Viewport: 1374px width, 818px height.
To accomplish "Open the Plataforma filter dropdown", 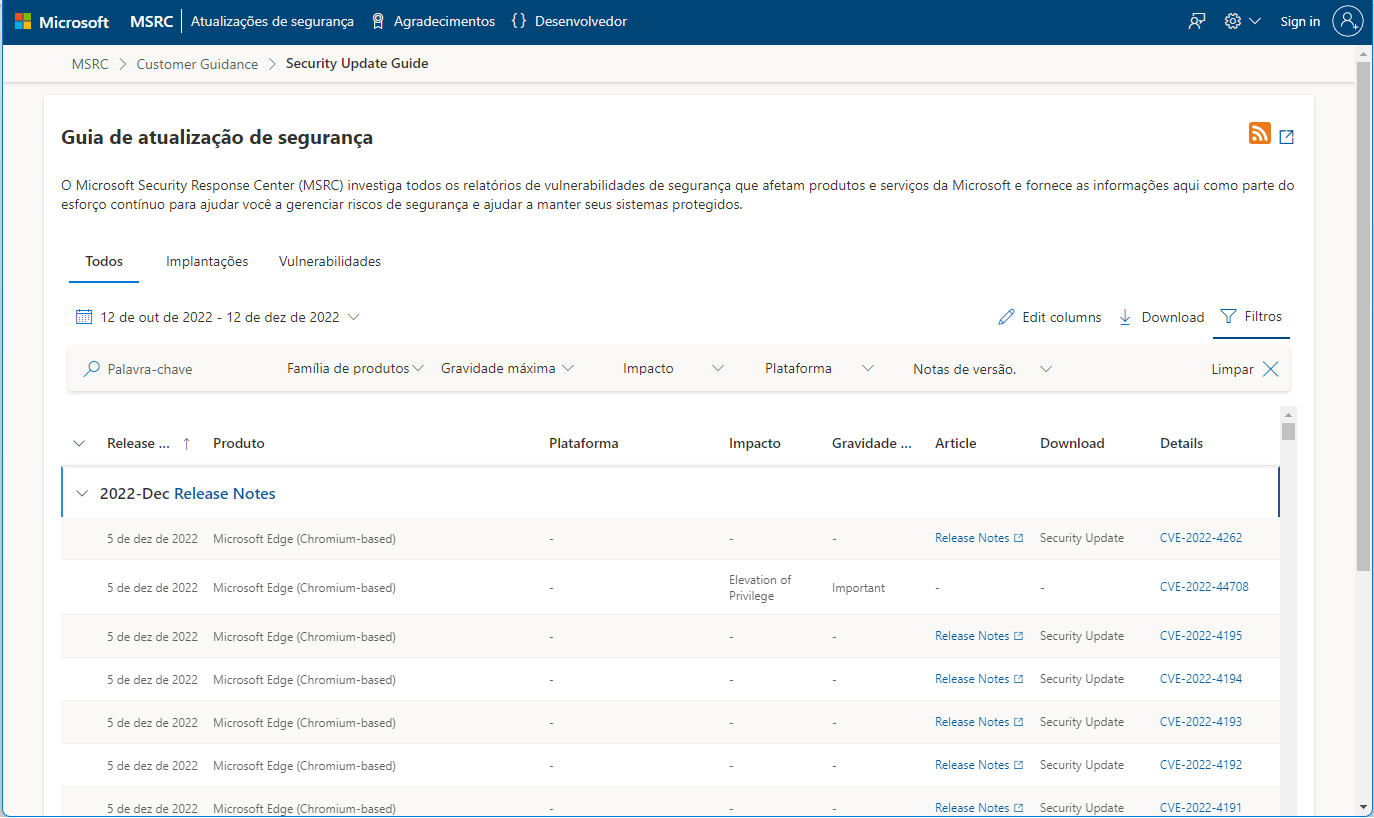I will coord(820,368).
